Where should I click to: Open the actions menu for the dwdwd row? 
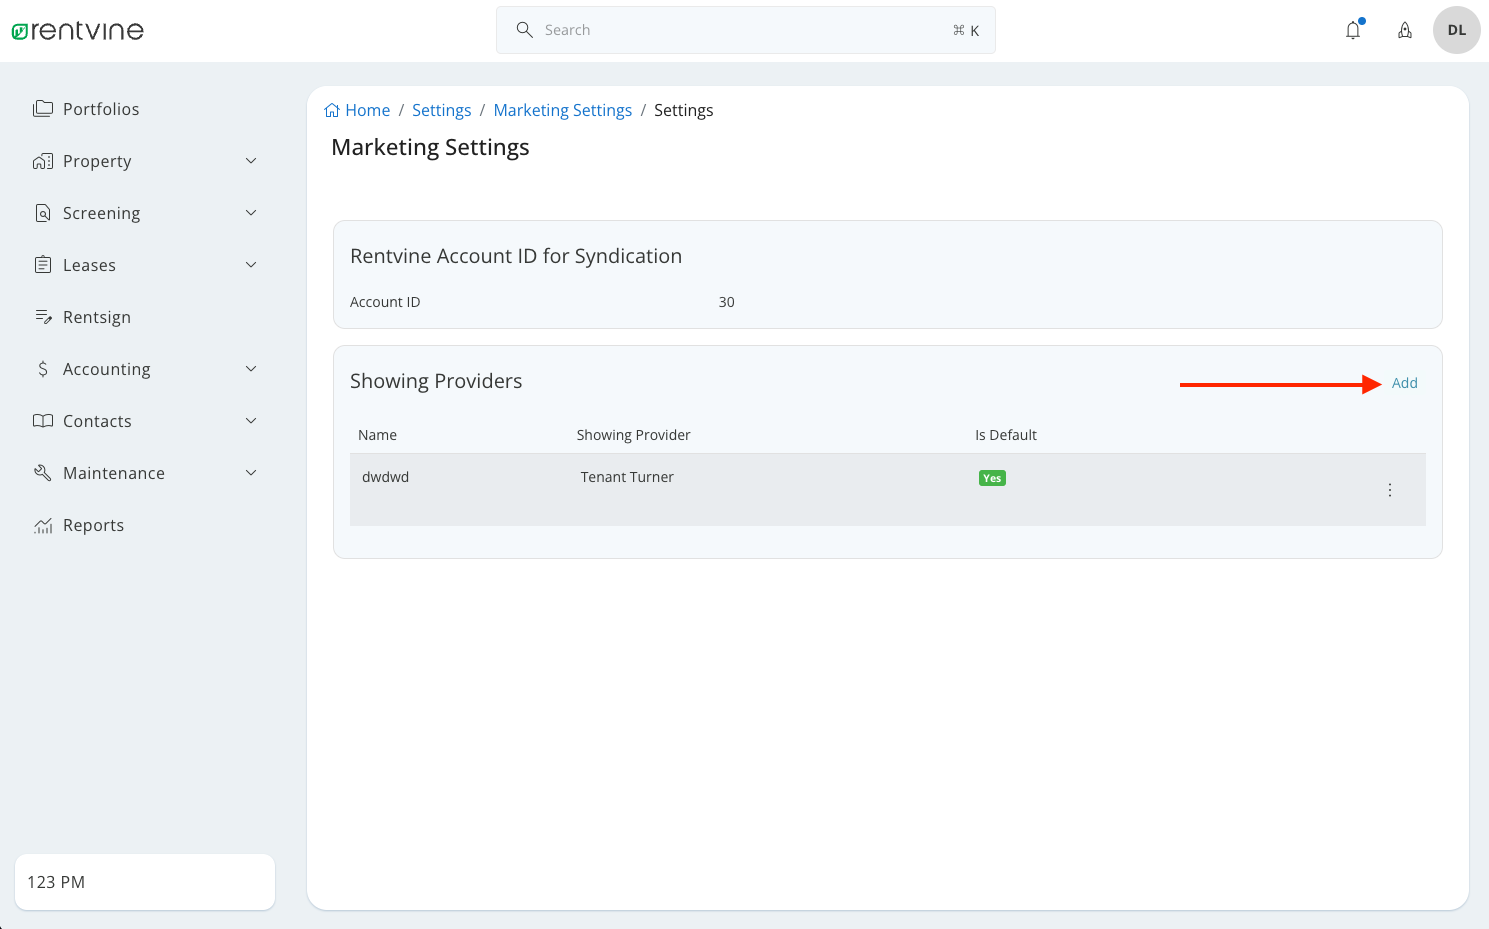tap(1389, 490)
